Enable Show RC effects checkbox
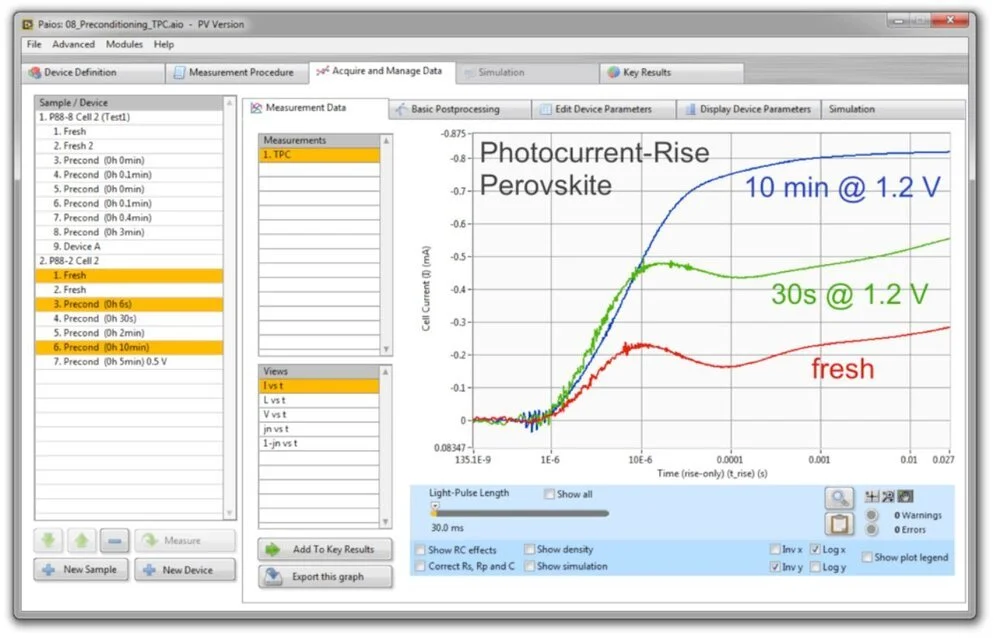The height and width of the screenshot is (638, 1000). pyautogui.click(x=420, y=550)
